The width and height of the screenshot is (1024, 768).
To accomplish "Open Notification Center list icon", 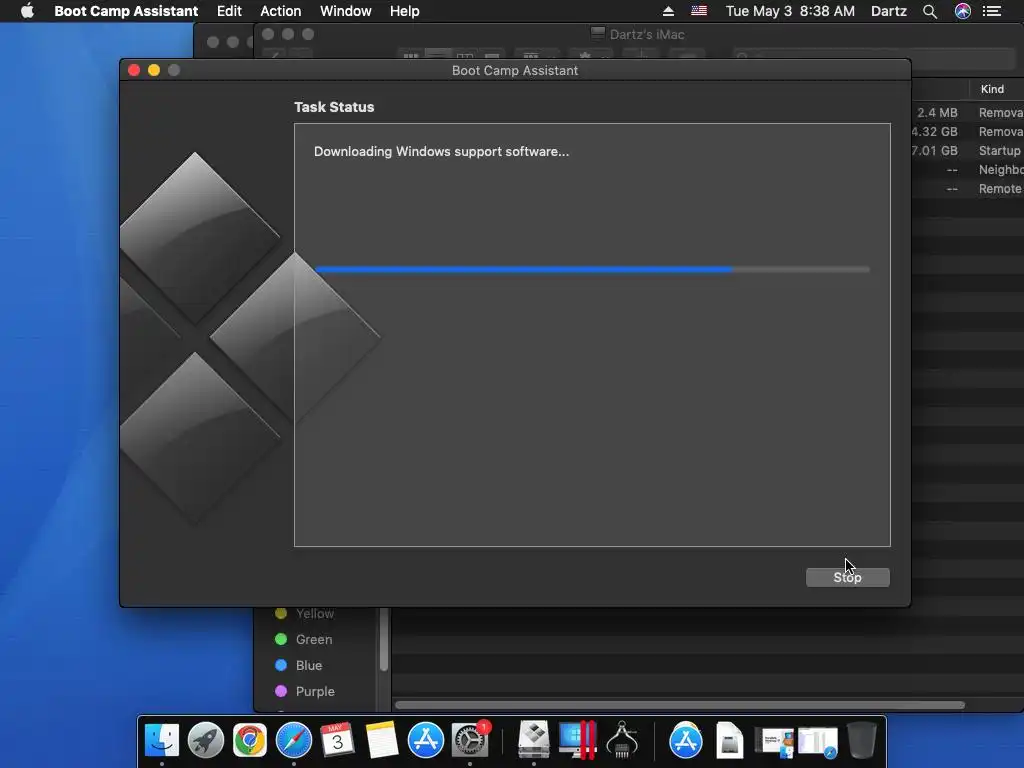I will [992, 11].
